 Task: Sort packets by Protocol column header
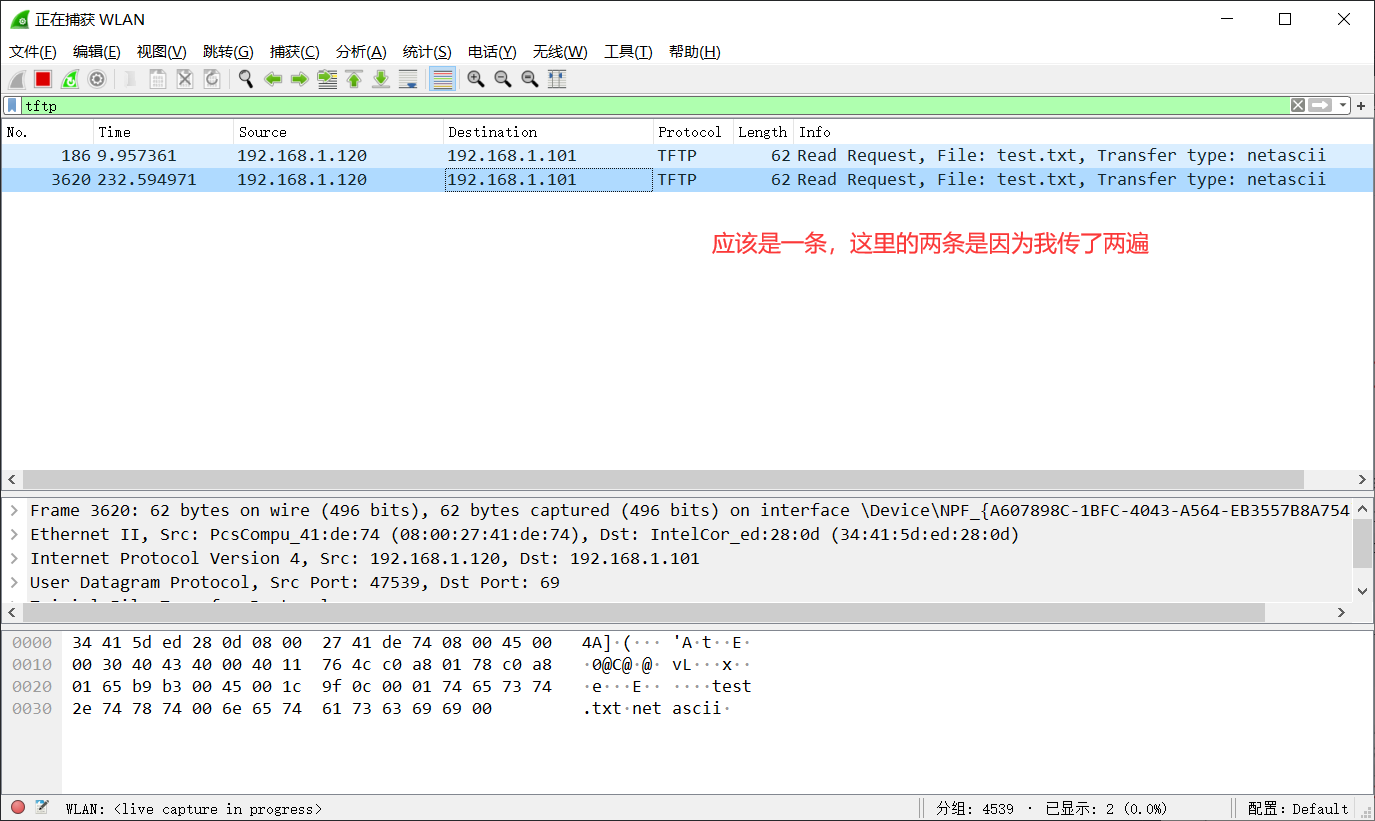point(689,132)
